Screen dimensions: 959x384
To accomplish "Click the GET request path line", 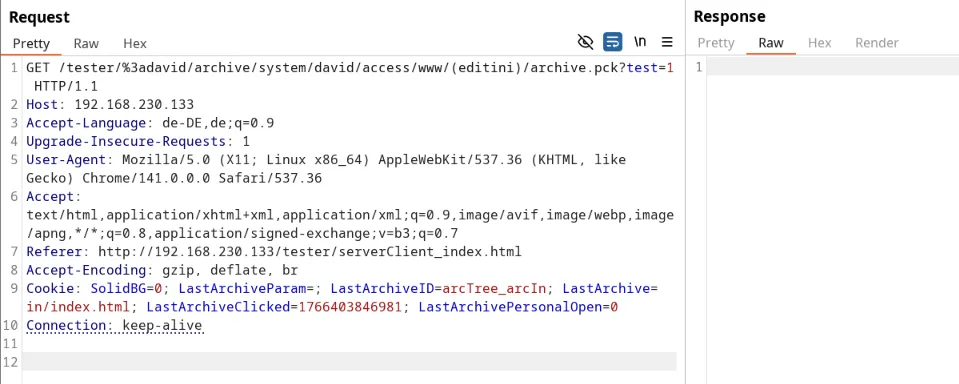I will point(350,68).
